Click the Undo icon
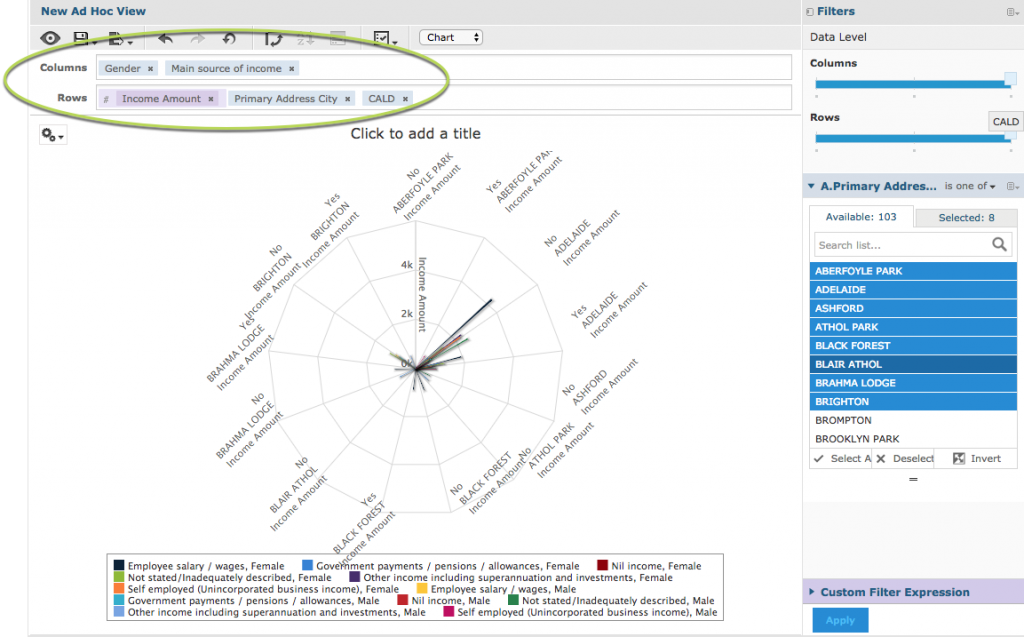The width and height of the screenshot is (1024, 637). click(x=165, y=38)
